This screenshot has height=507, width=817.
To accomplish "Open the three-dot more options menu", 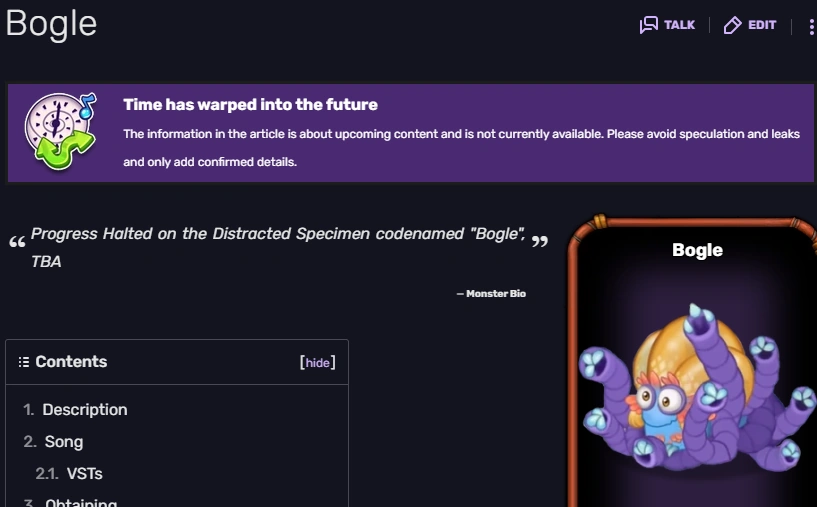I will pyautogui.click(x=811, y=26).
